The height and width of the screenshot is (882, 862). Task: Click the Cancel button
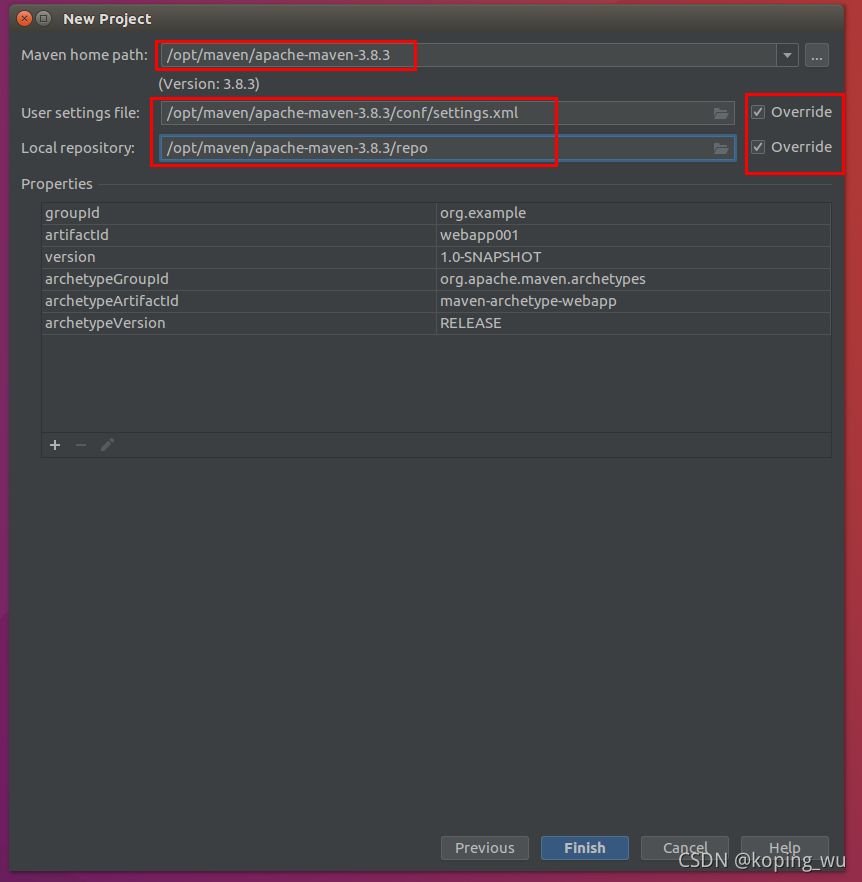click(x=685, y=848)
